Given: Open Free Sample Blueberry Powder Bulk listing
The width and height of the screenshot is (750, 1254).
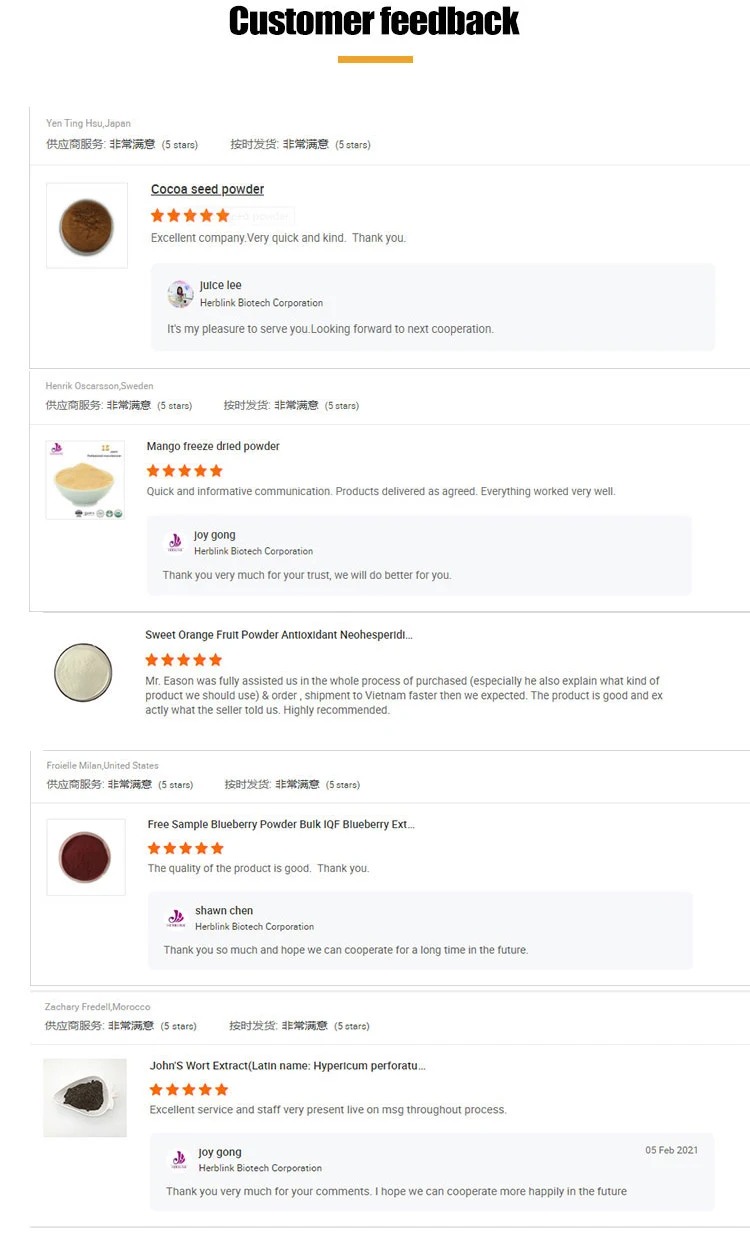Looking at the screenshot, I should tap(280, 824).
